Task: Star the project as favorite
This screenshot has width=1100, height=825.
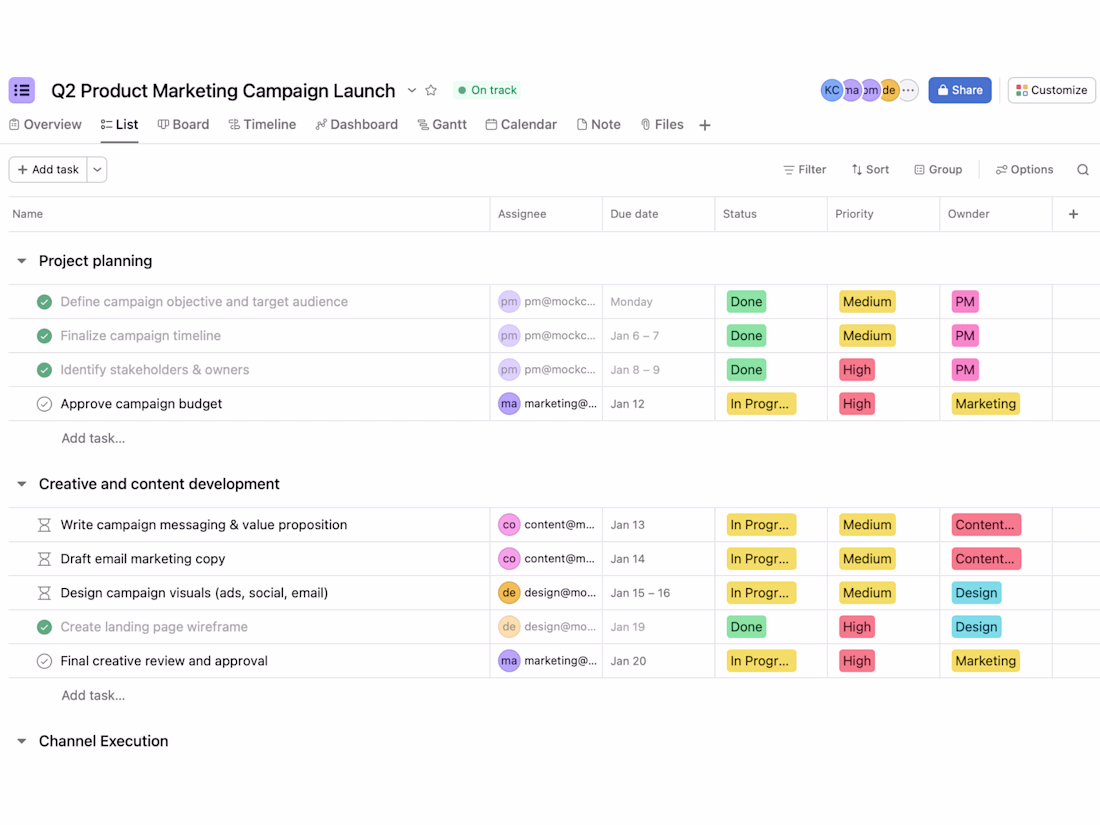Action: pyautogui.click(x=431, y=90)
